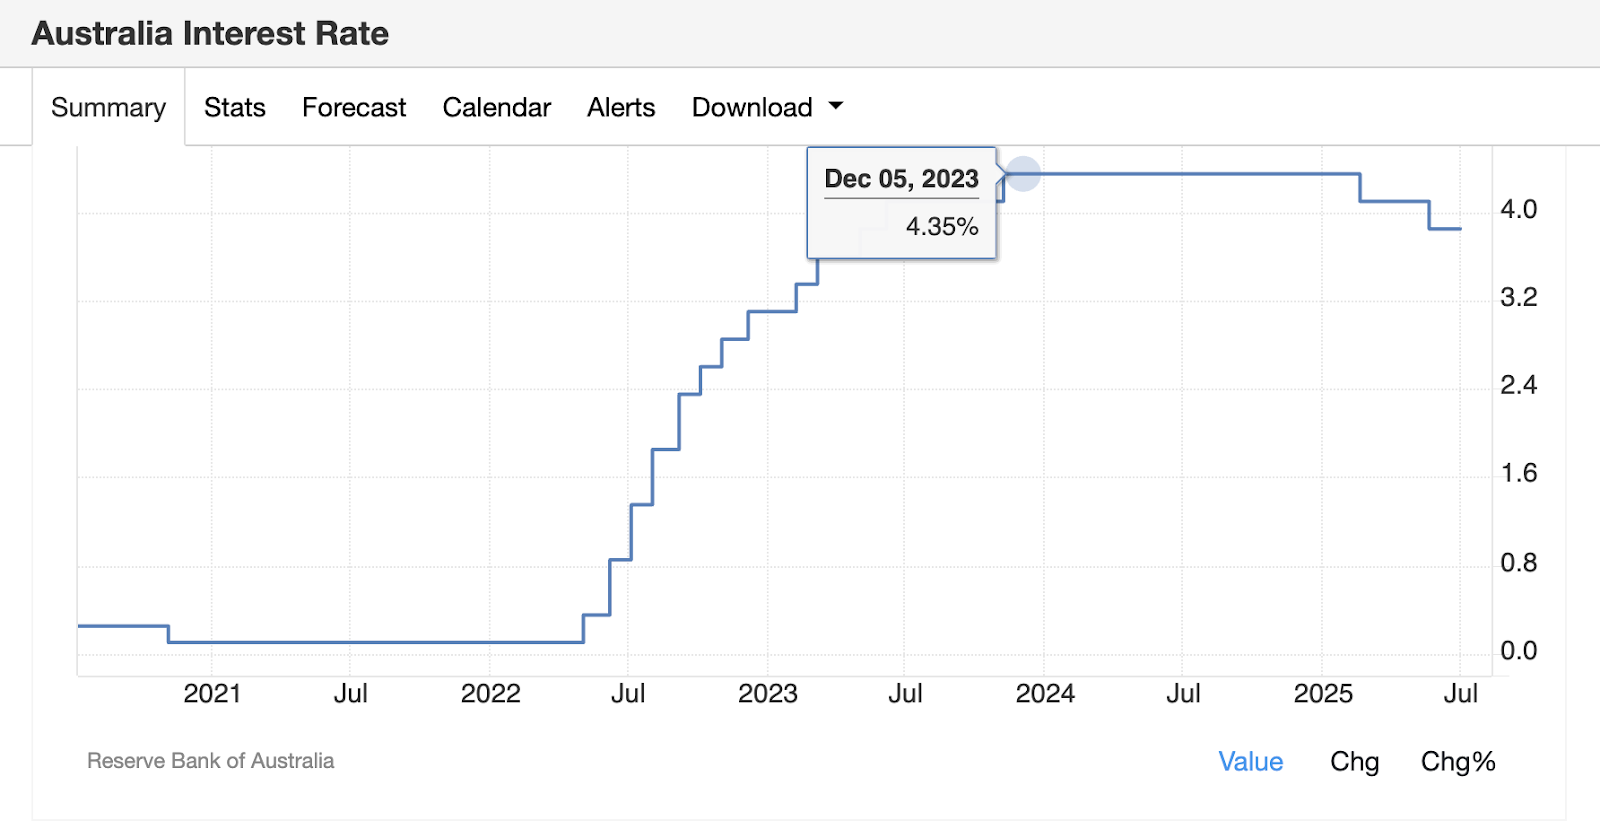This screenshot has width=1600, height=838.
Task: Click the 3.2 y-axis value
Action: (1518, 298)
